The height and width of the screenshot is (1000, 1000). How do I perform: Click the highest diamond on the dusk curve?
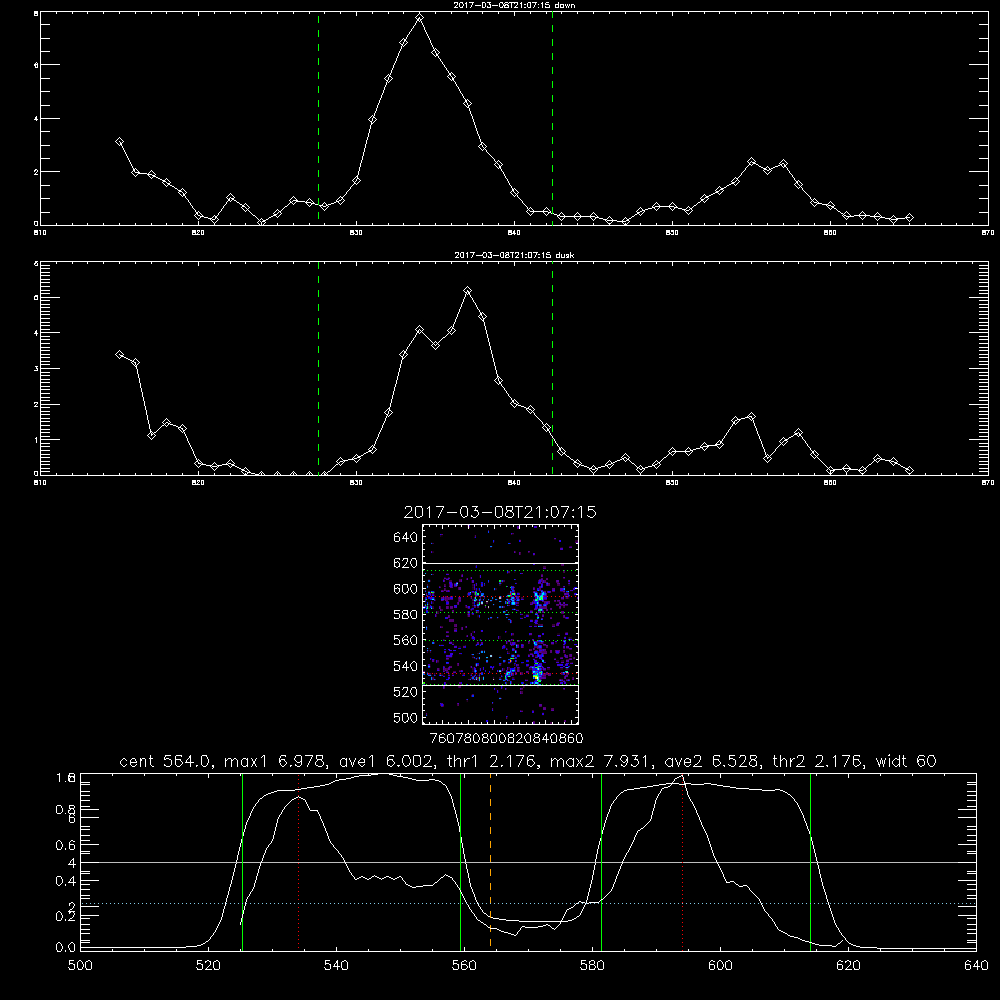click(467, 291)
